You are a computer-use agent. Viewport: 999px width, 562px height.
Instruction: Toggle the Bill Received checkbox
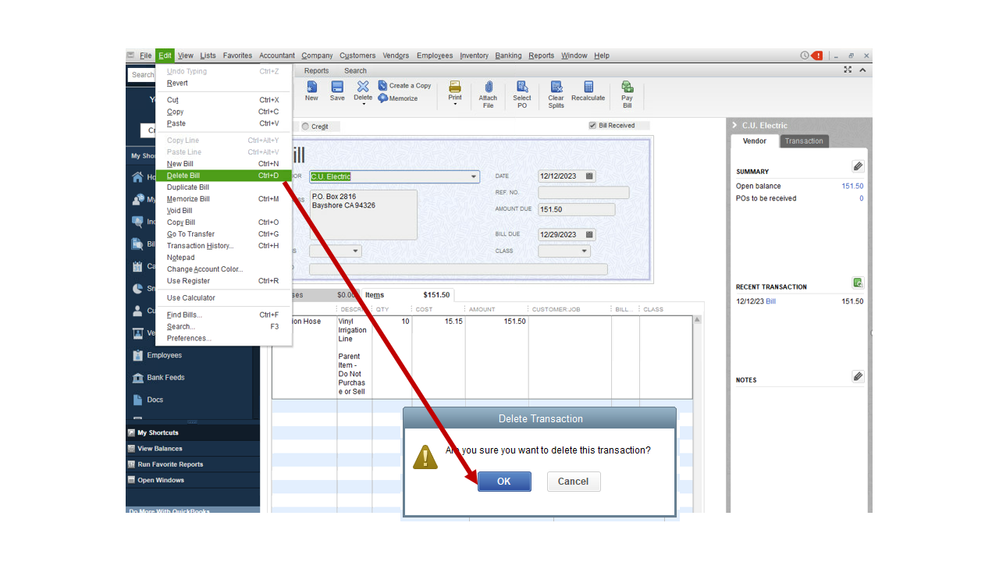pyautogui.click(x=593, y=126)
